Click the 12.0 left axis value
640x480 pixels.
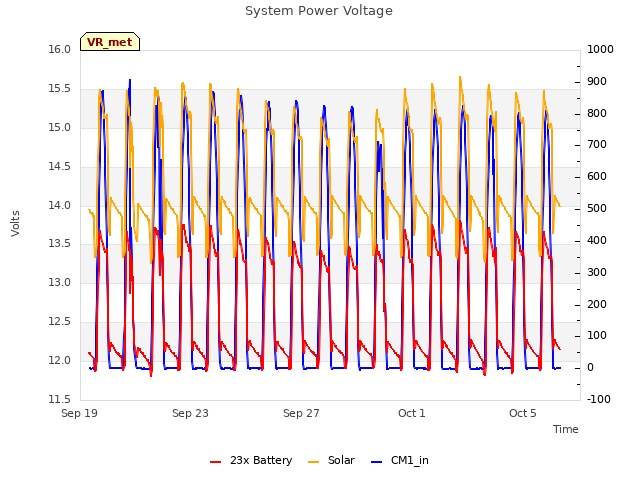(x=60, y=360)
